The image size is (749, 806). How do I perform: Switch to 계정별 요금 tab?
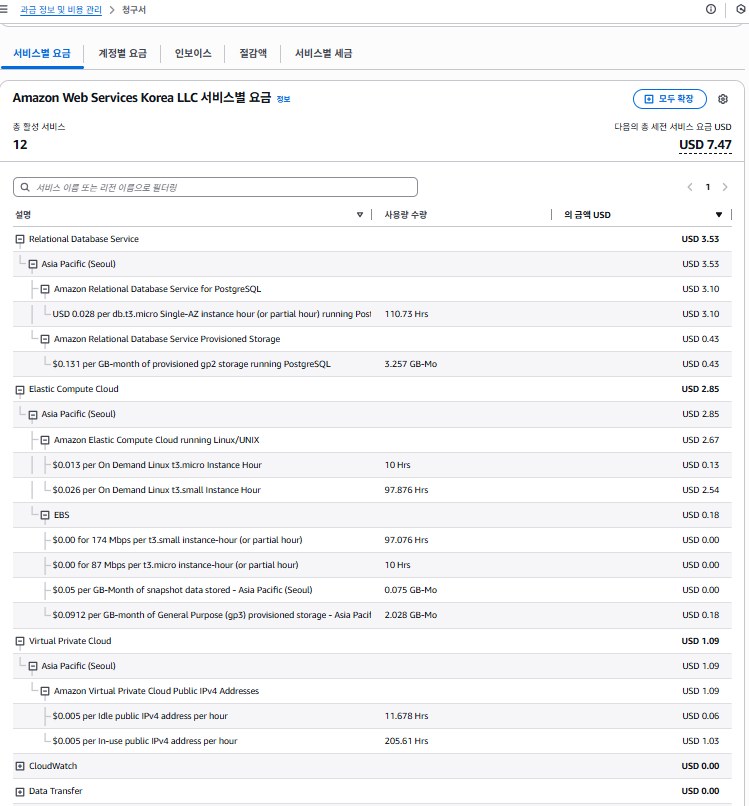click(122, 53)
